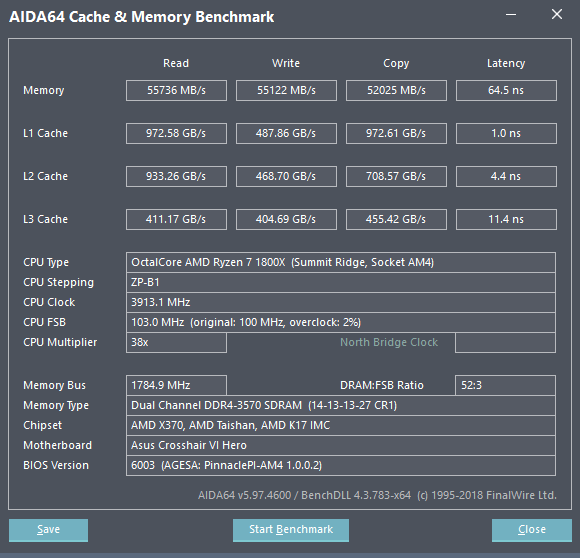Click the Close button at bottom

(532, 530)
